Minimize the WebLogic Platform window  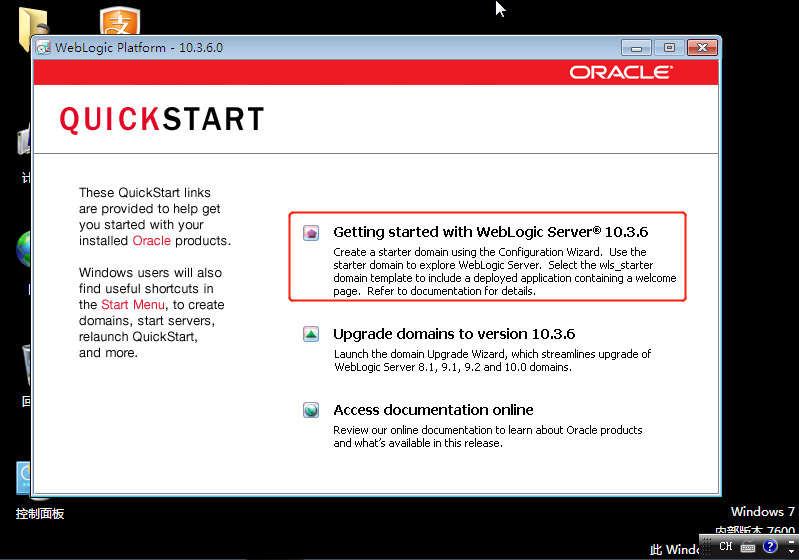pyautogui.click(x=636, y=48)
